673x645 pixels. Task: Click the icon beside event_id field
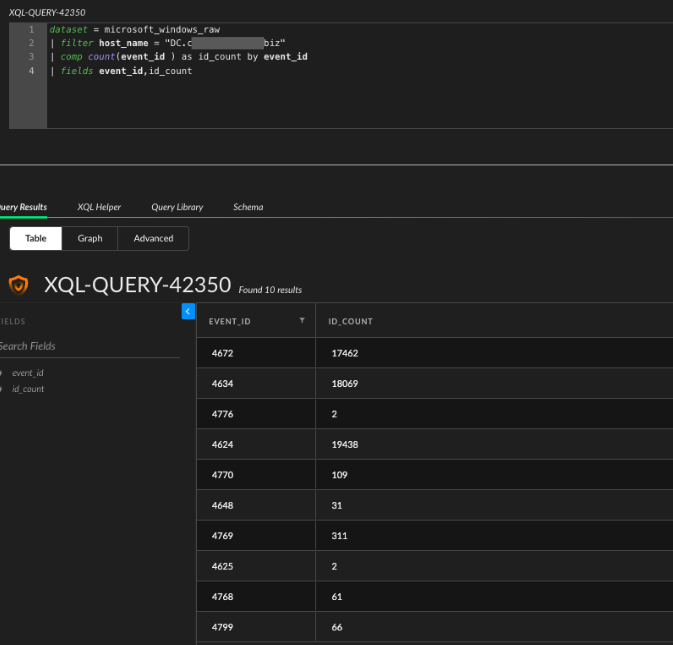coord(2,372)
